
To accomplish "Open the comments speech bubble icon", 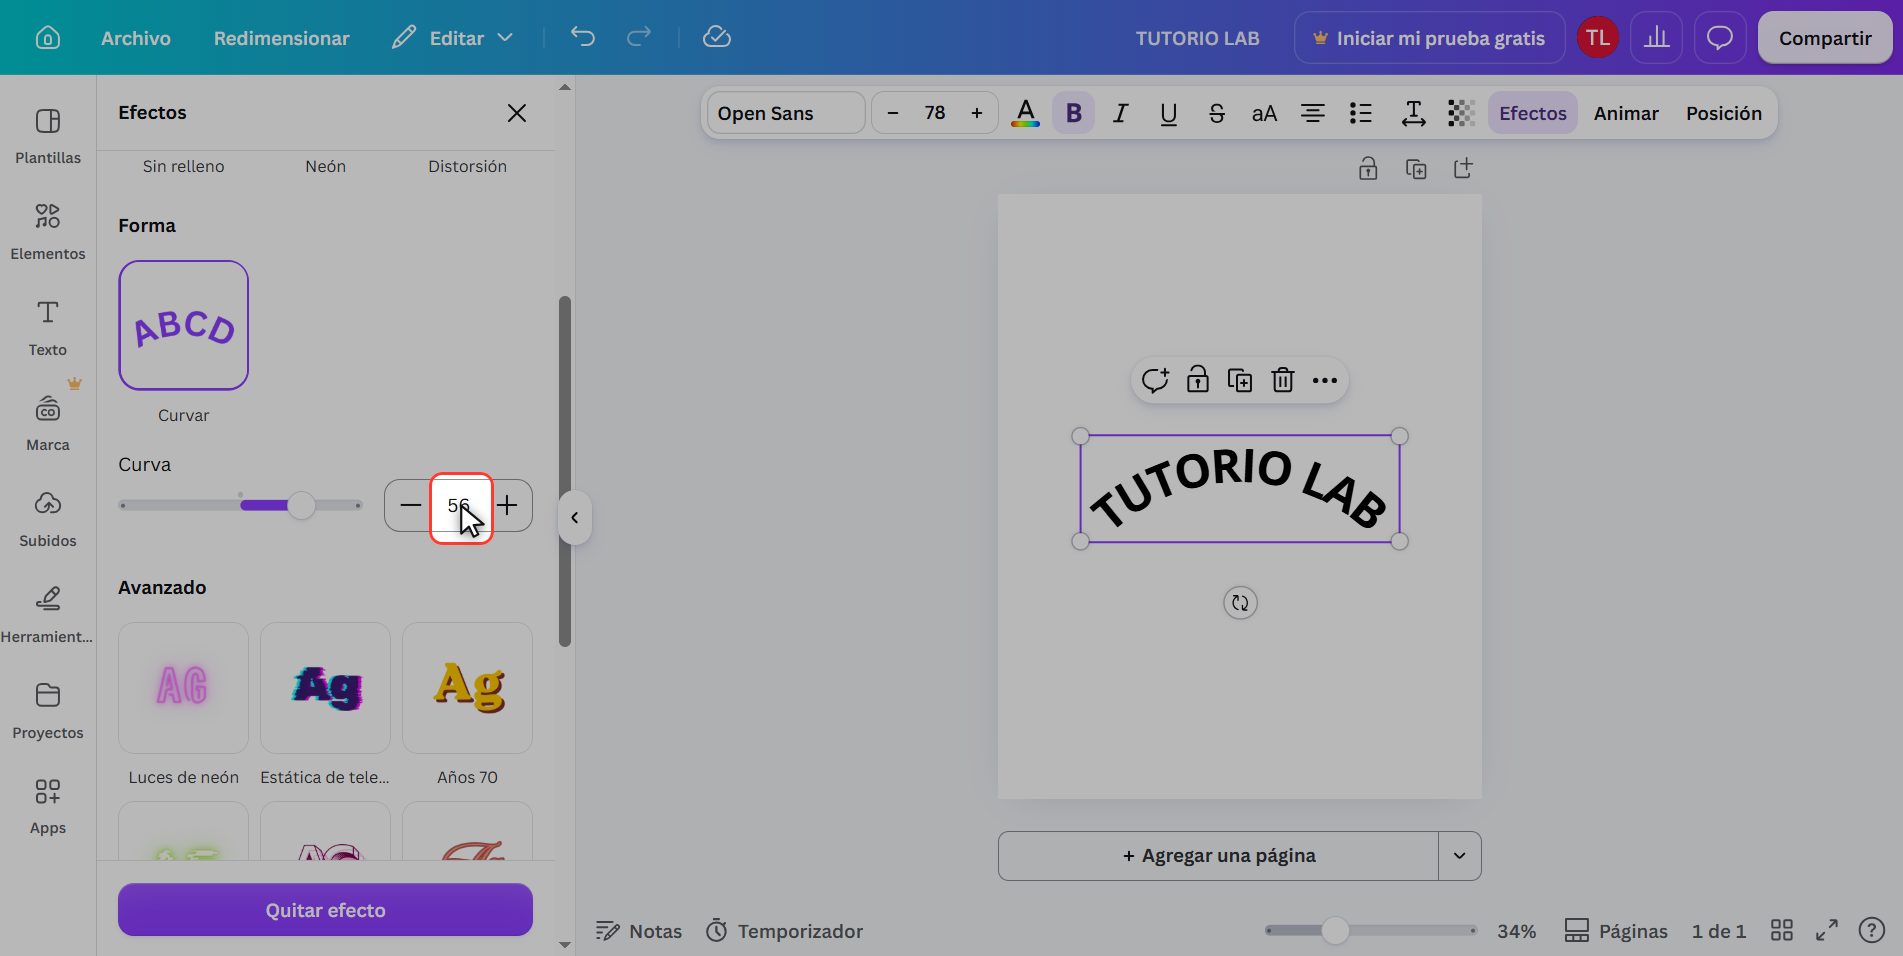I will pyautogui.click(x=1720, y=38).
